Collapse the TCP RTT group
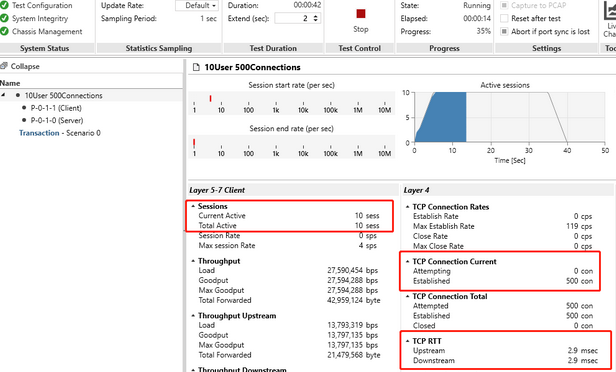Screen dimensions: 616x372 [407, 341]
